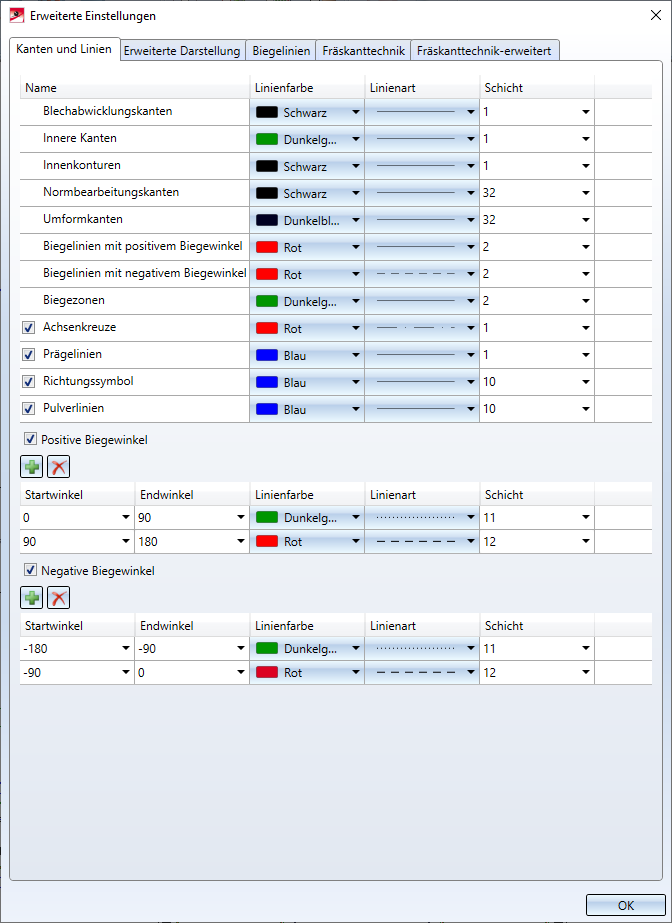This screenshot has height=923, width=672.
Task: Open Linienfarbe dropdown for Biegezonen
Action: [356, 301]
